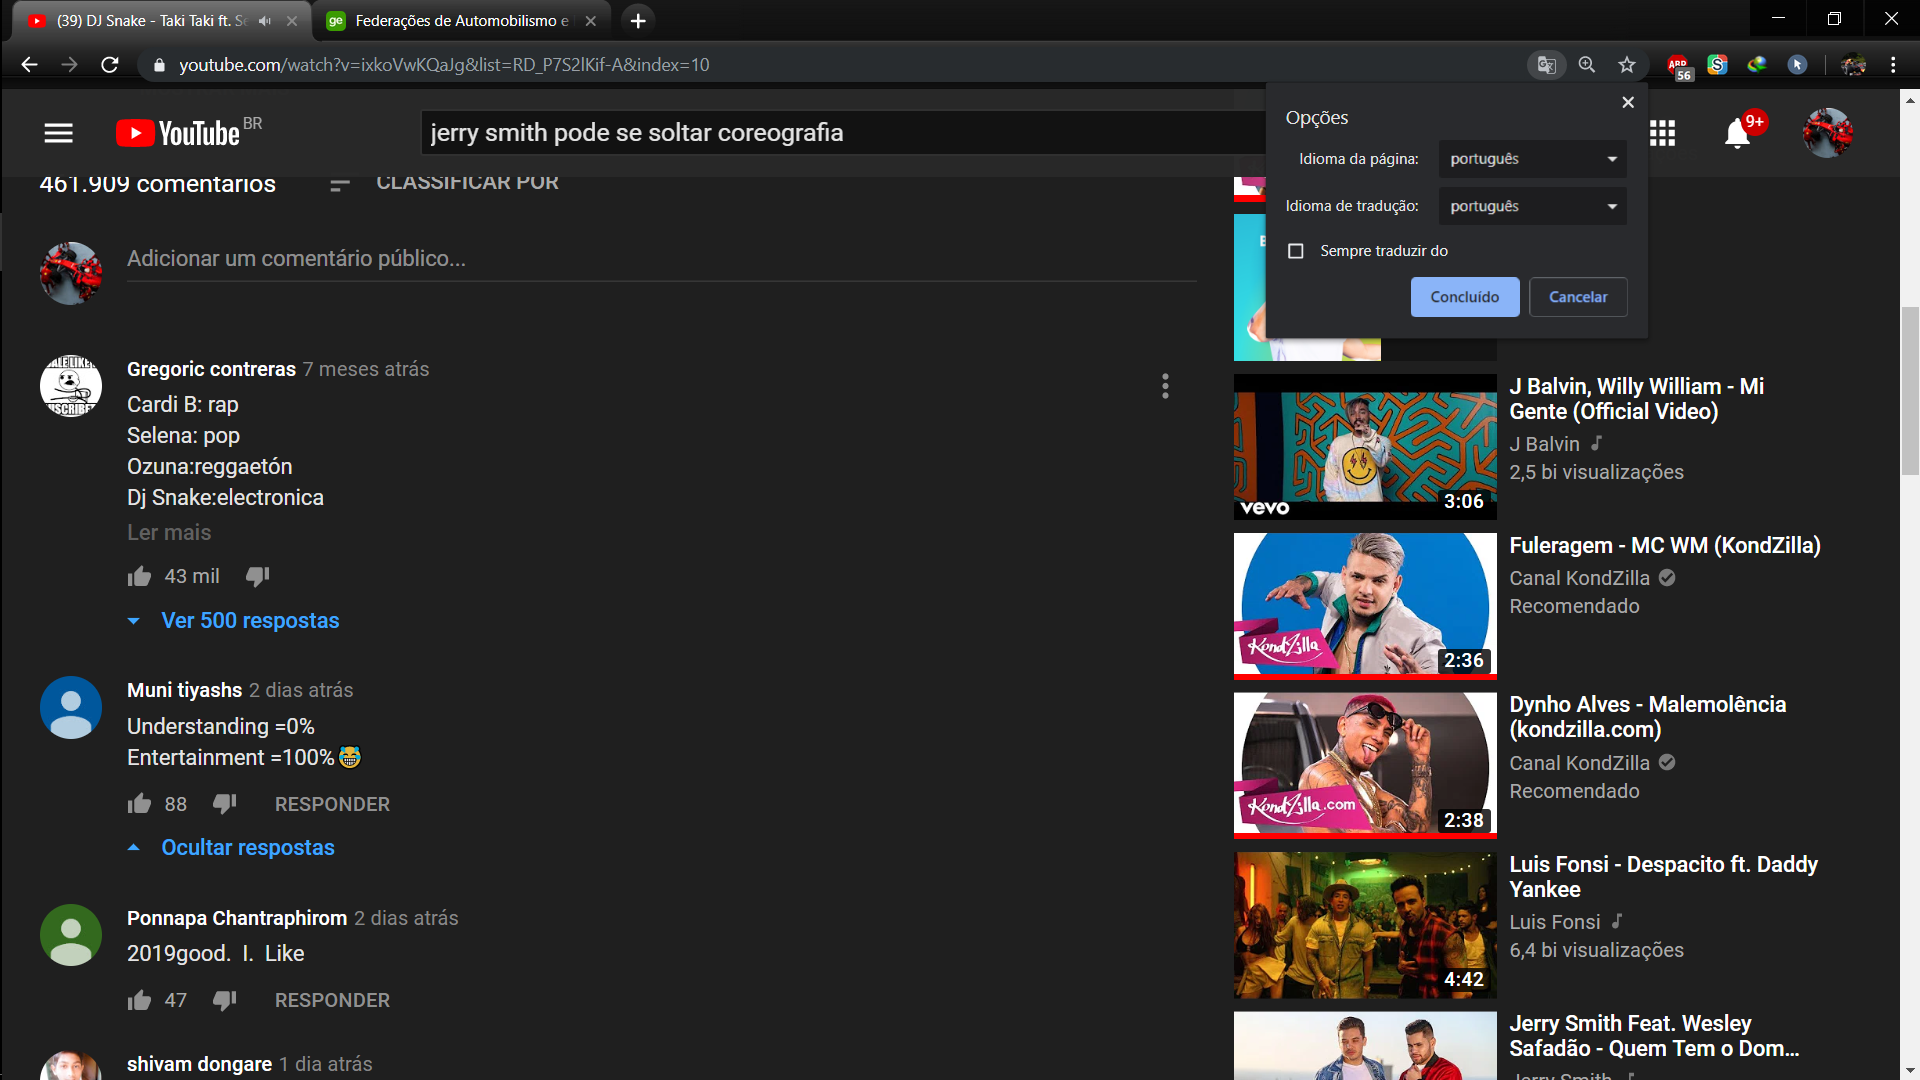Viewport: 1920px width, 1080px height.
Task: Open Gregoric contreras's avatar
Action: pos(71,386)
